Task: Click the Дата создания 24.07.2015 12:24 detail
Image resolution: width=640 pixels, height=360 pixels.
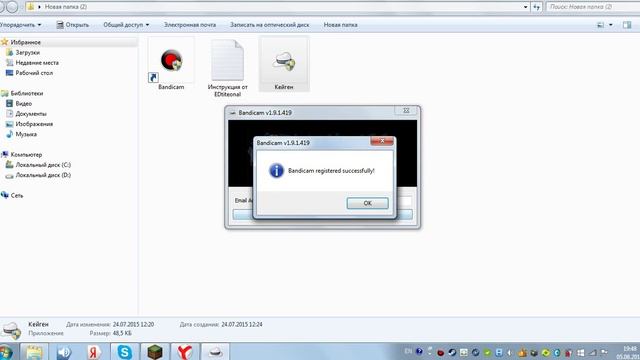Action: (221, 324)
